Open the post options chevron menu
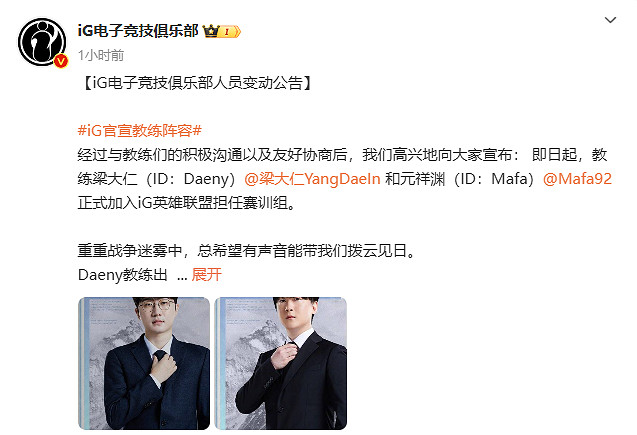This screenshot has height=435, width=637. [610, 20]
